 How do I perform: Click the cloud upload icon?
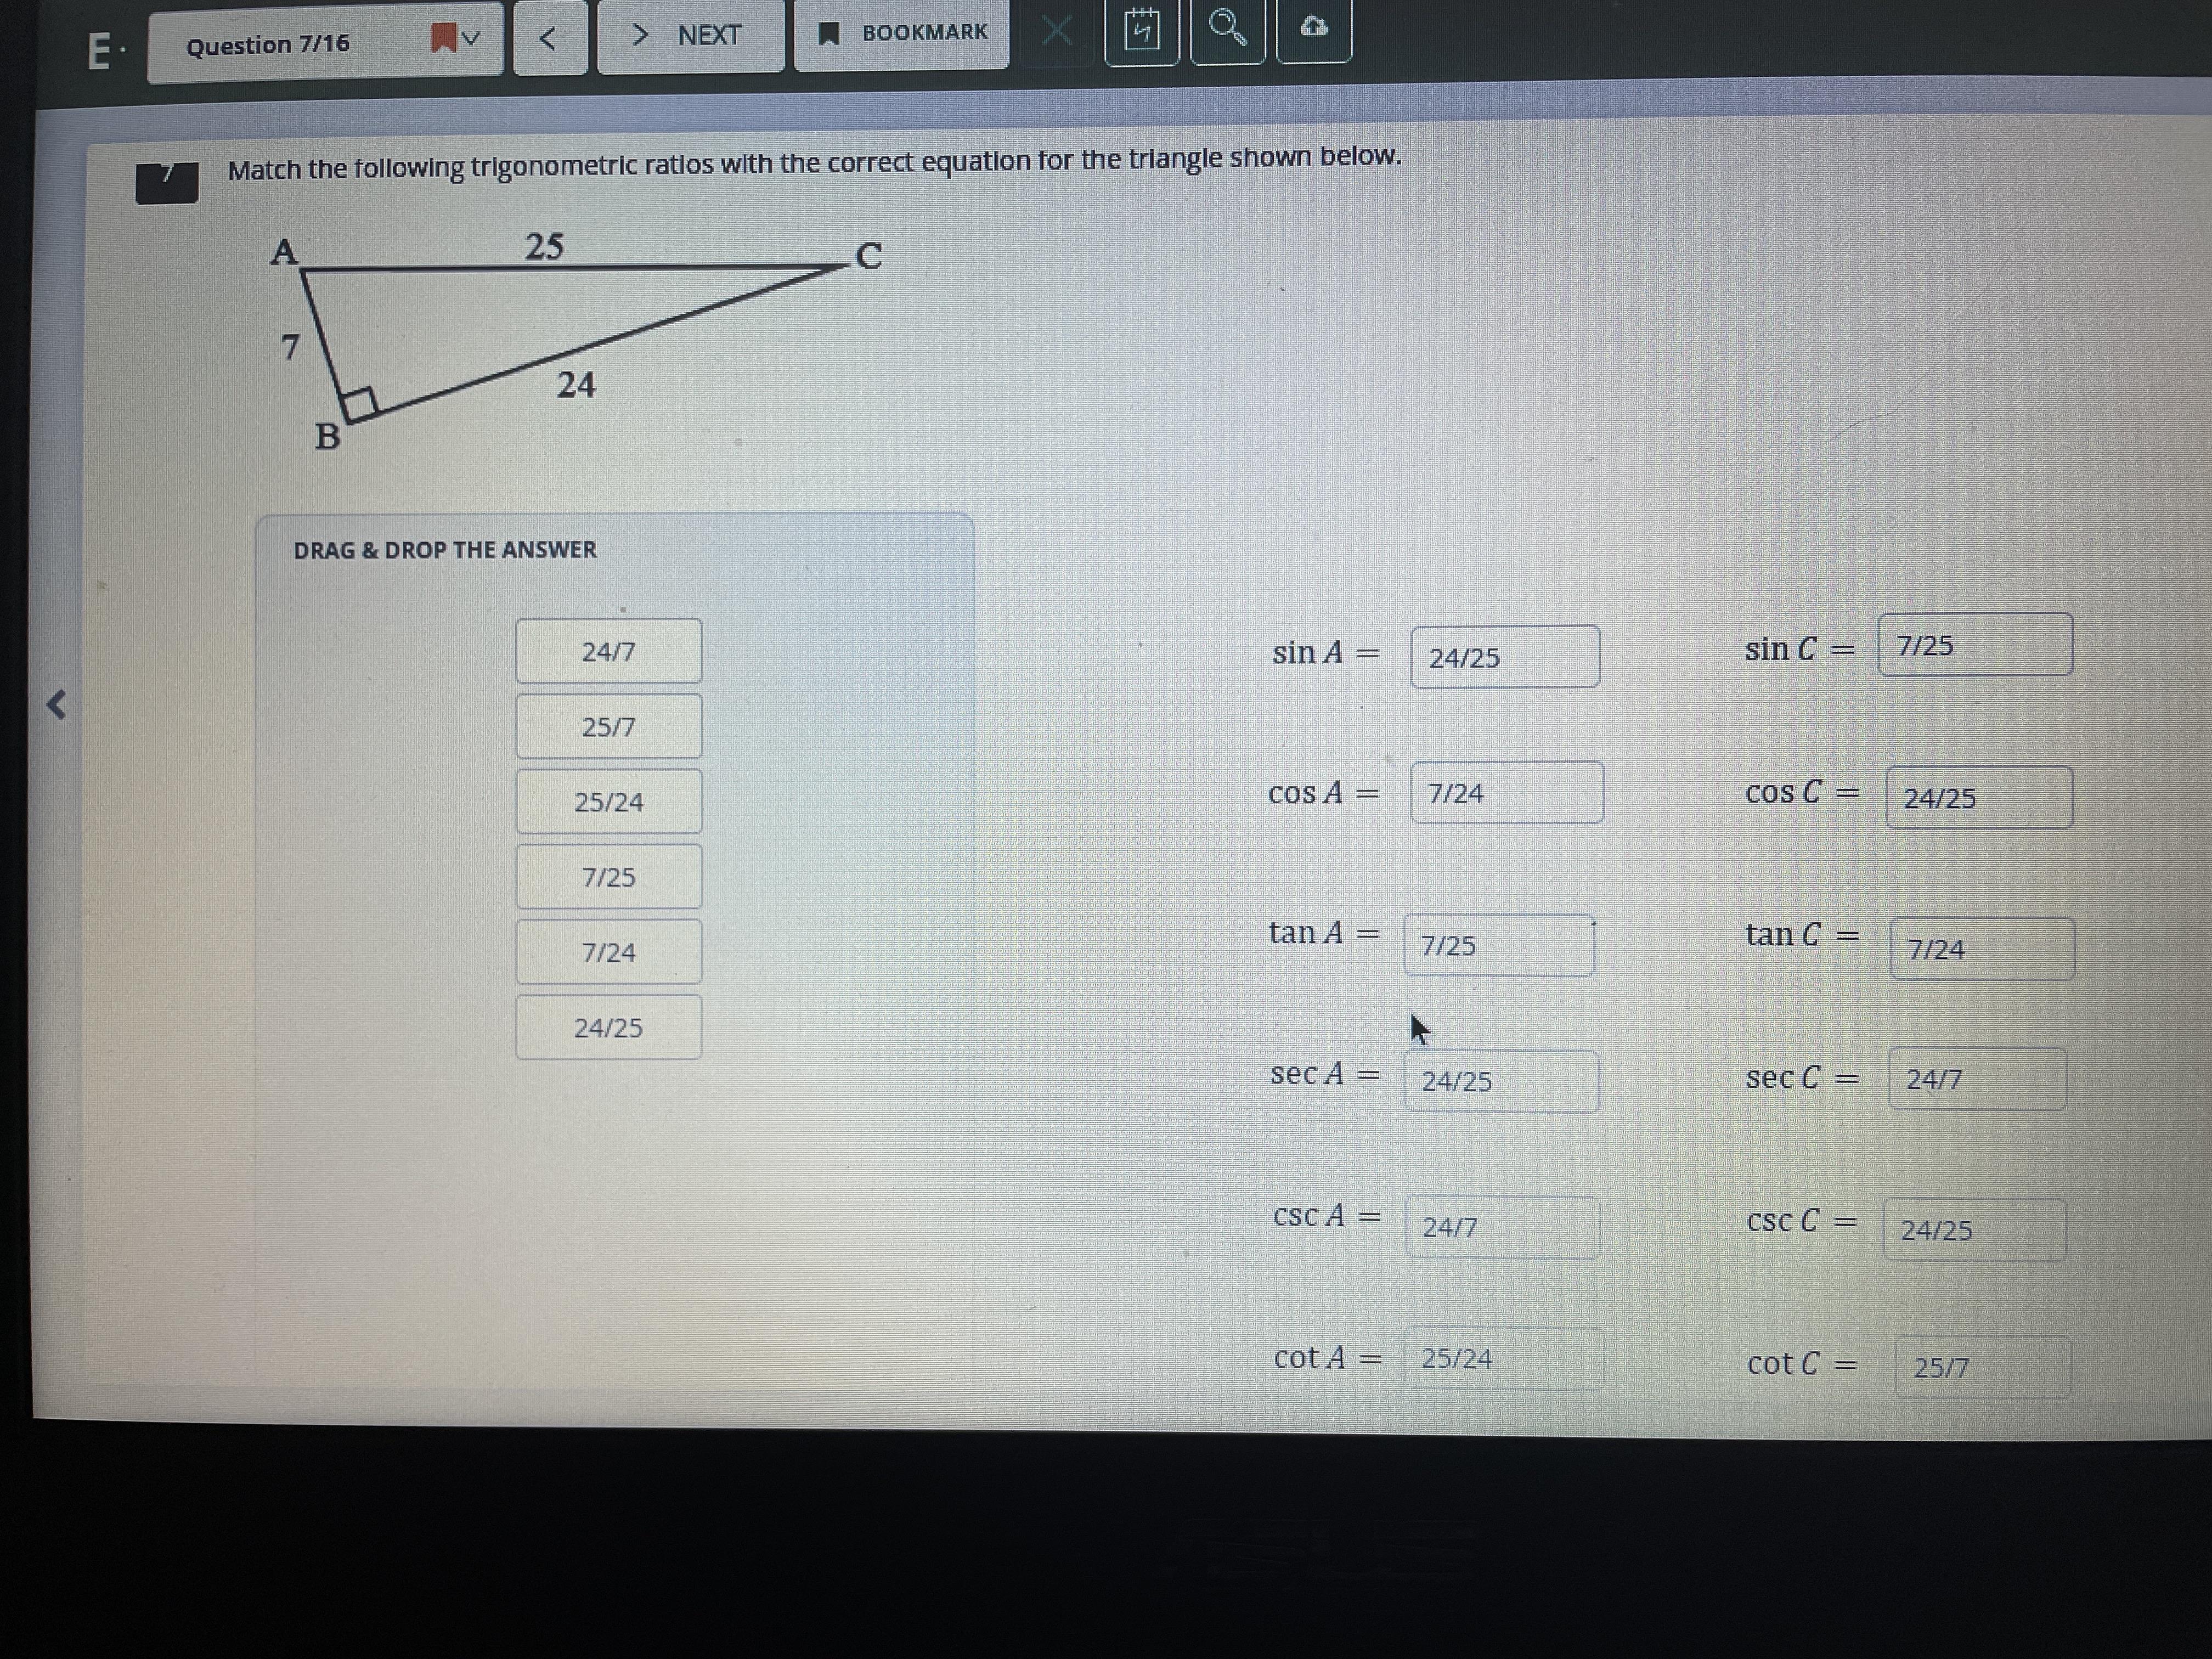[x=1314, y=28]
